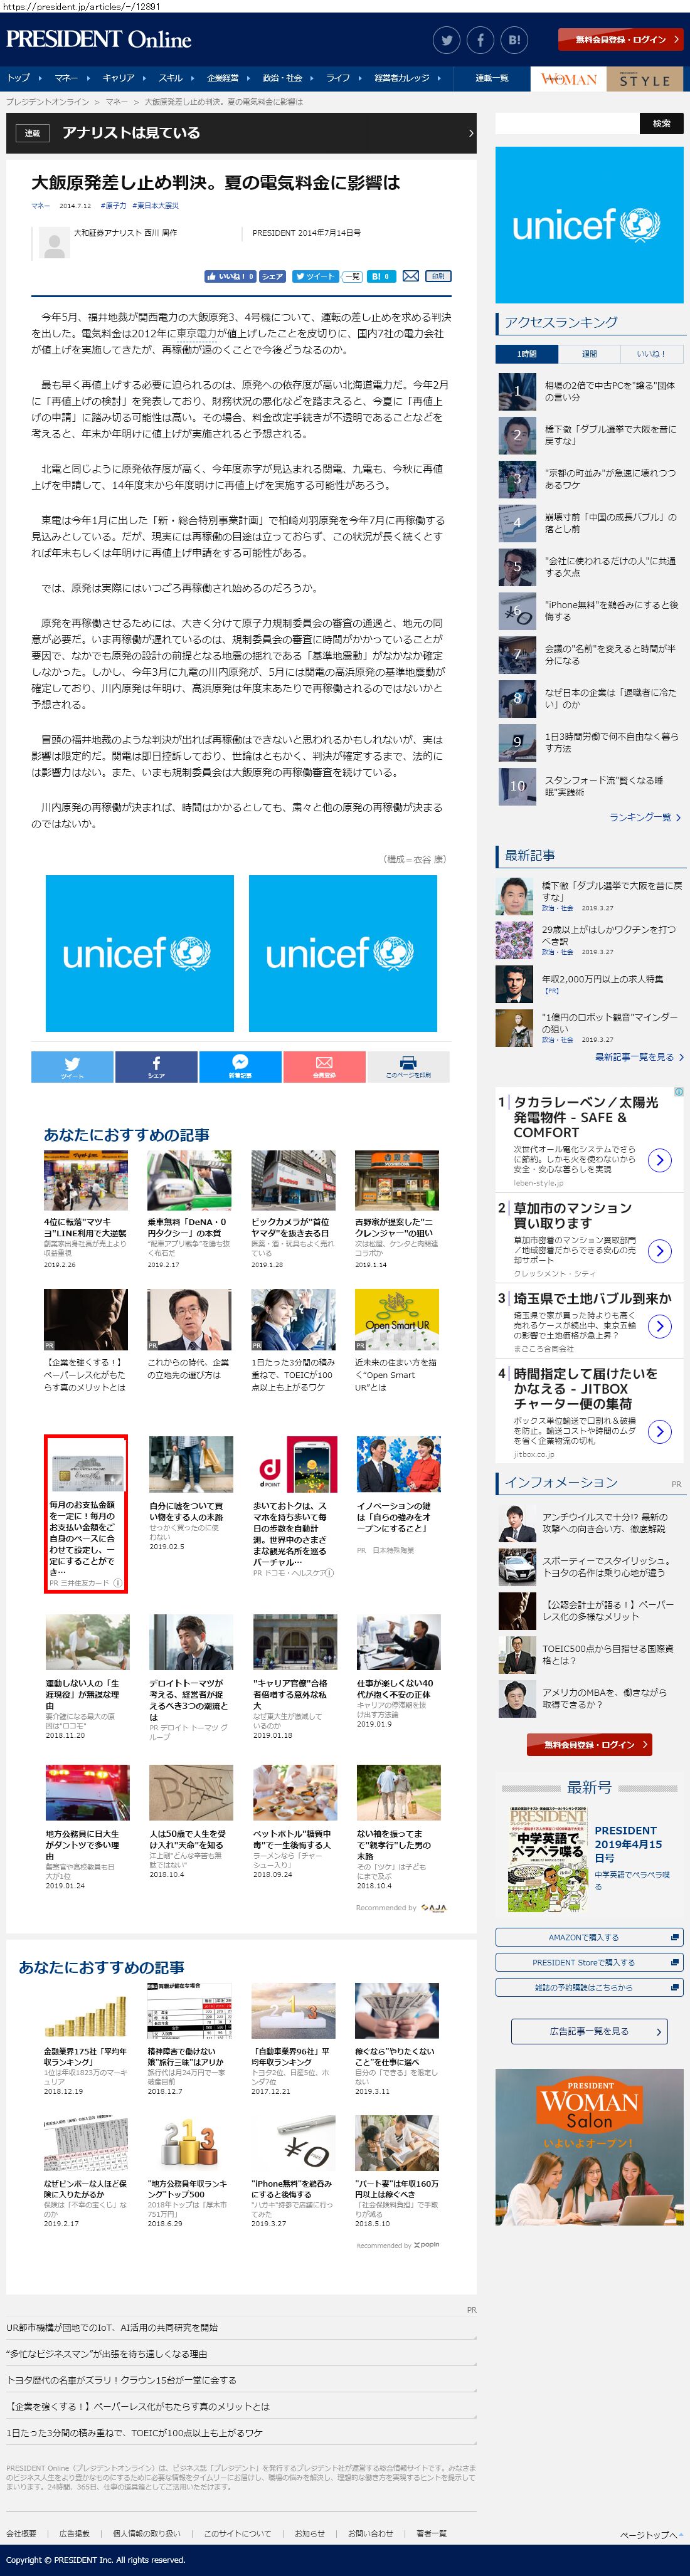
Task: Expand the キャリア navigation menu
Action: tap(124, 78)
